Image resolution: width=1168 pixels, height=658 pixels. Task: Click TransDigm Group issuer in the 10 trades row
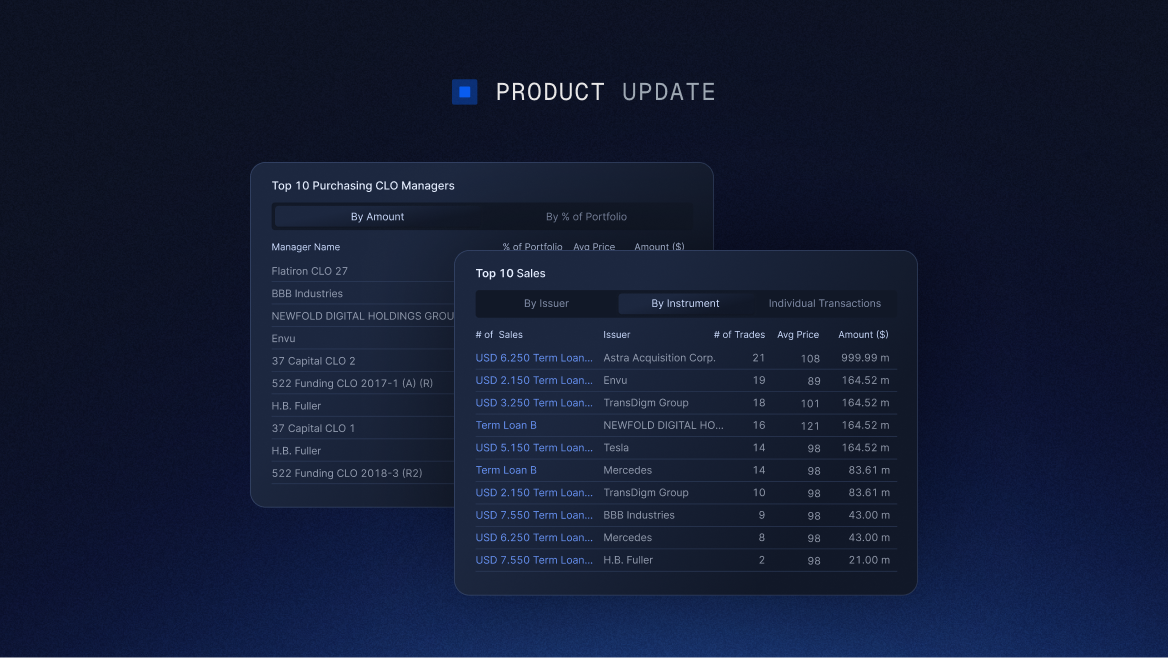[x=646, y=493]
